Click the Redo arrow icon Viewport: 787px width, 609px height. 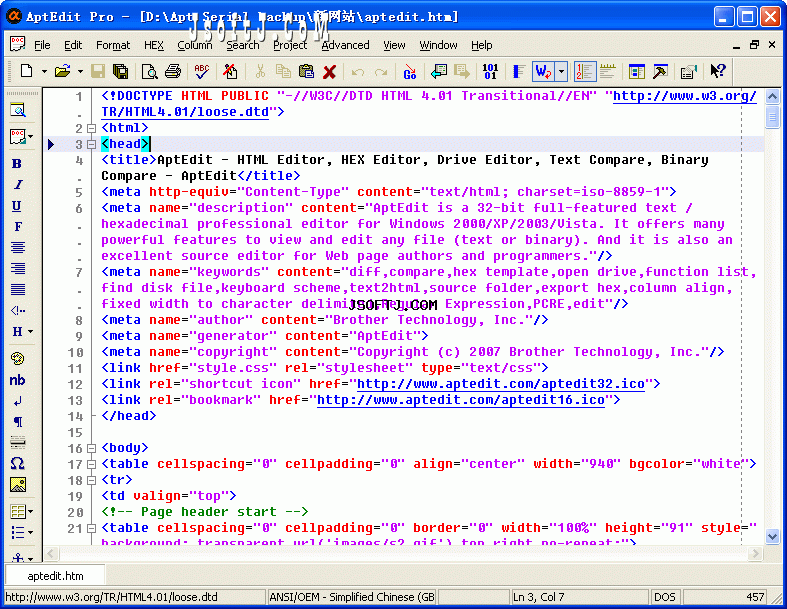point(381,72)
